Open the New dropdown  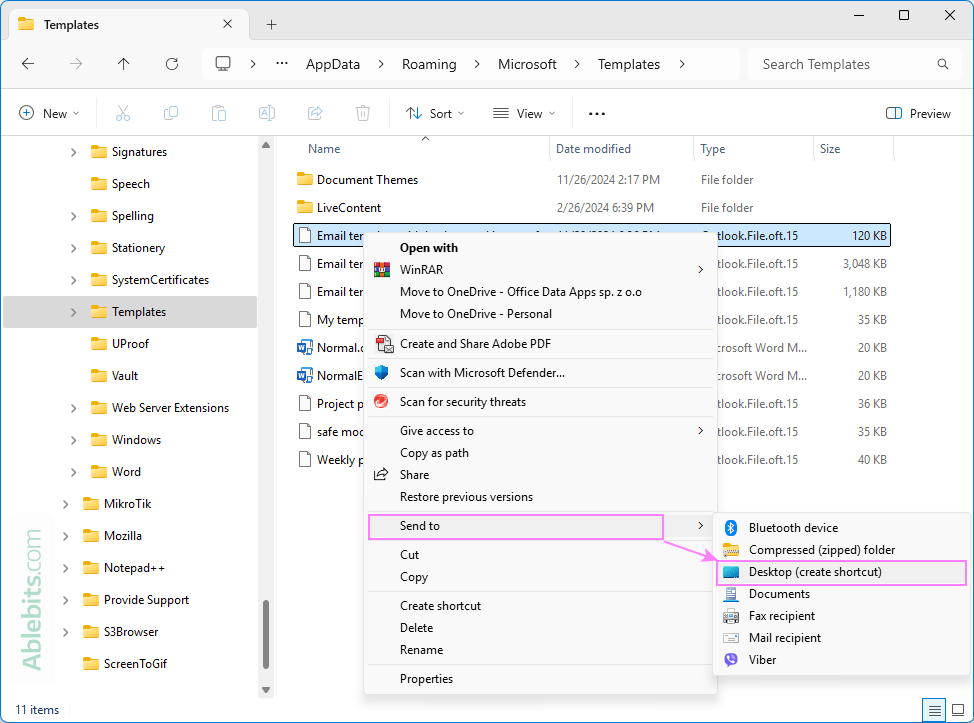click(x=49, y=114)
